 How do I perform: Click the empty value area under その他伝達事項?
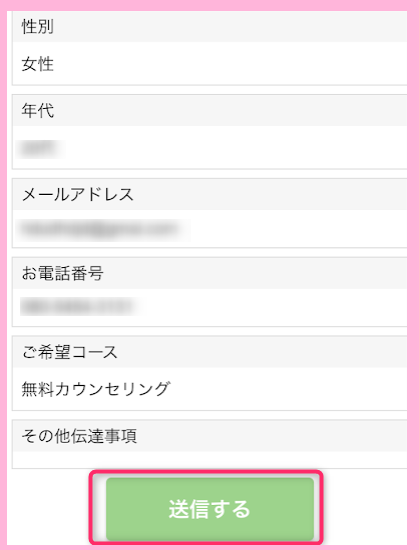210,460
